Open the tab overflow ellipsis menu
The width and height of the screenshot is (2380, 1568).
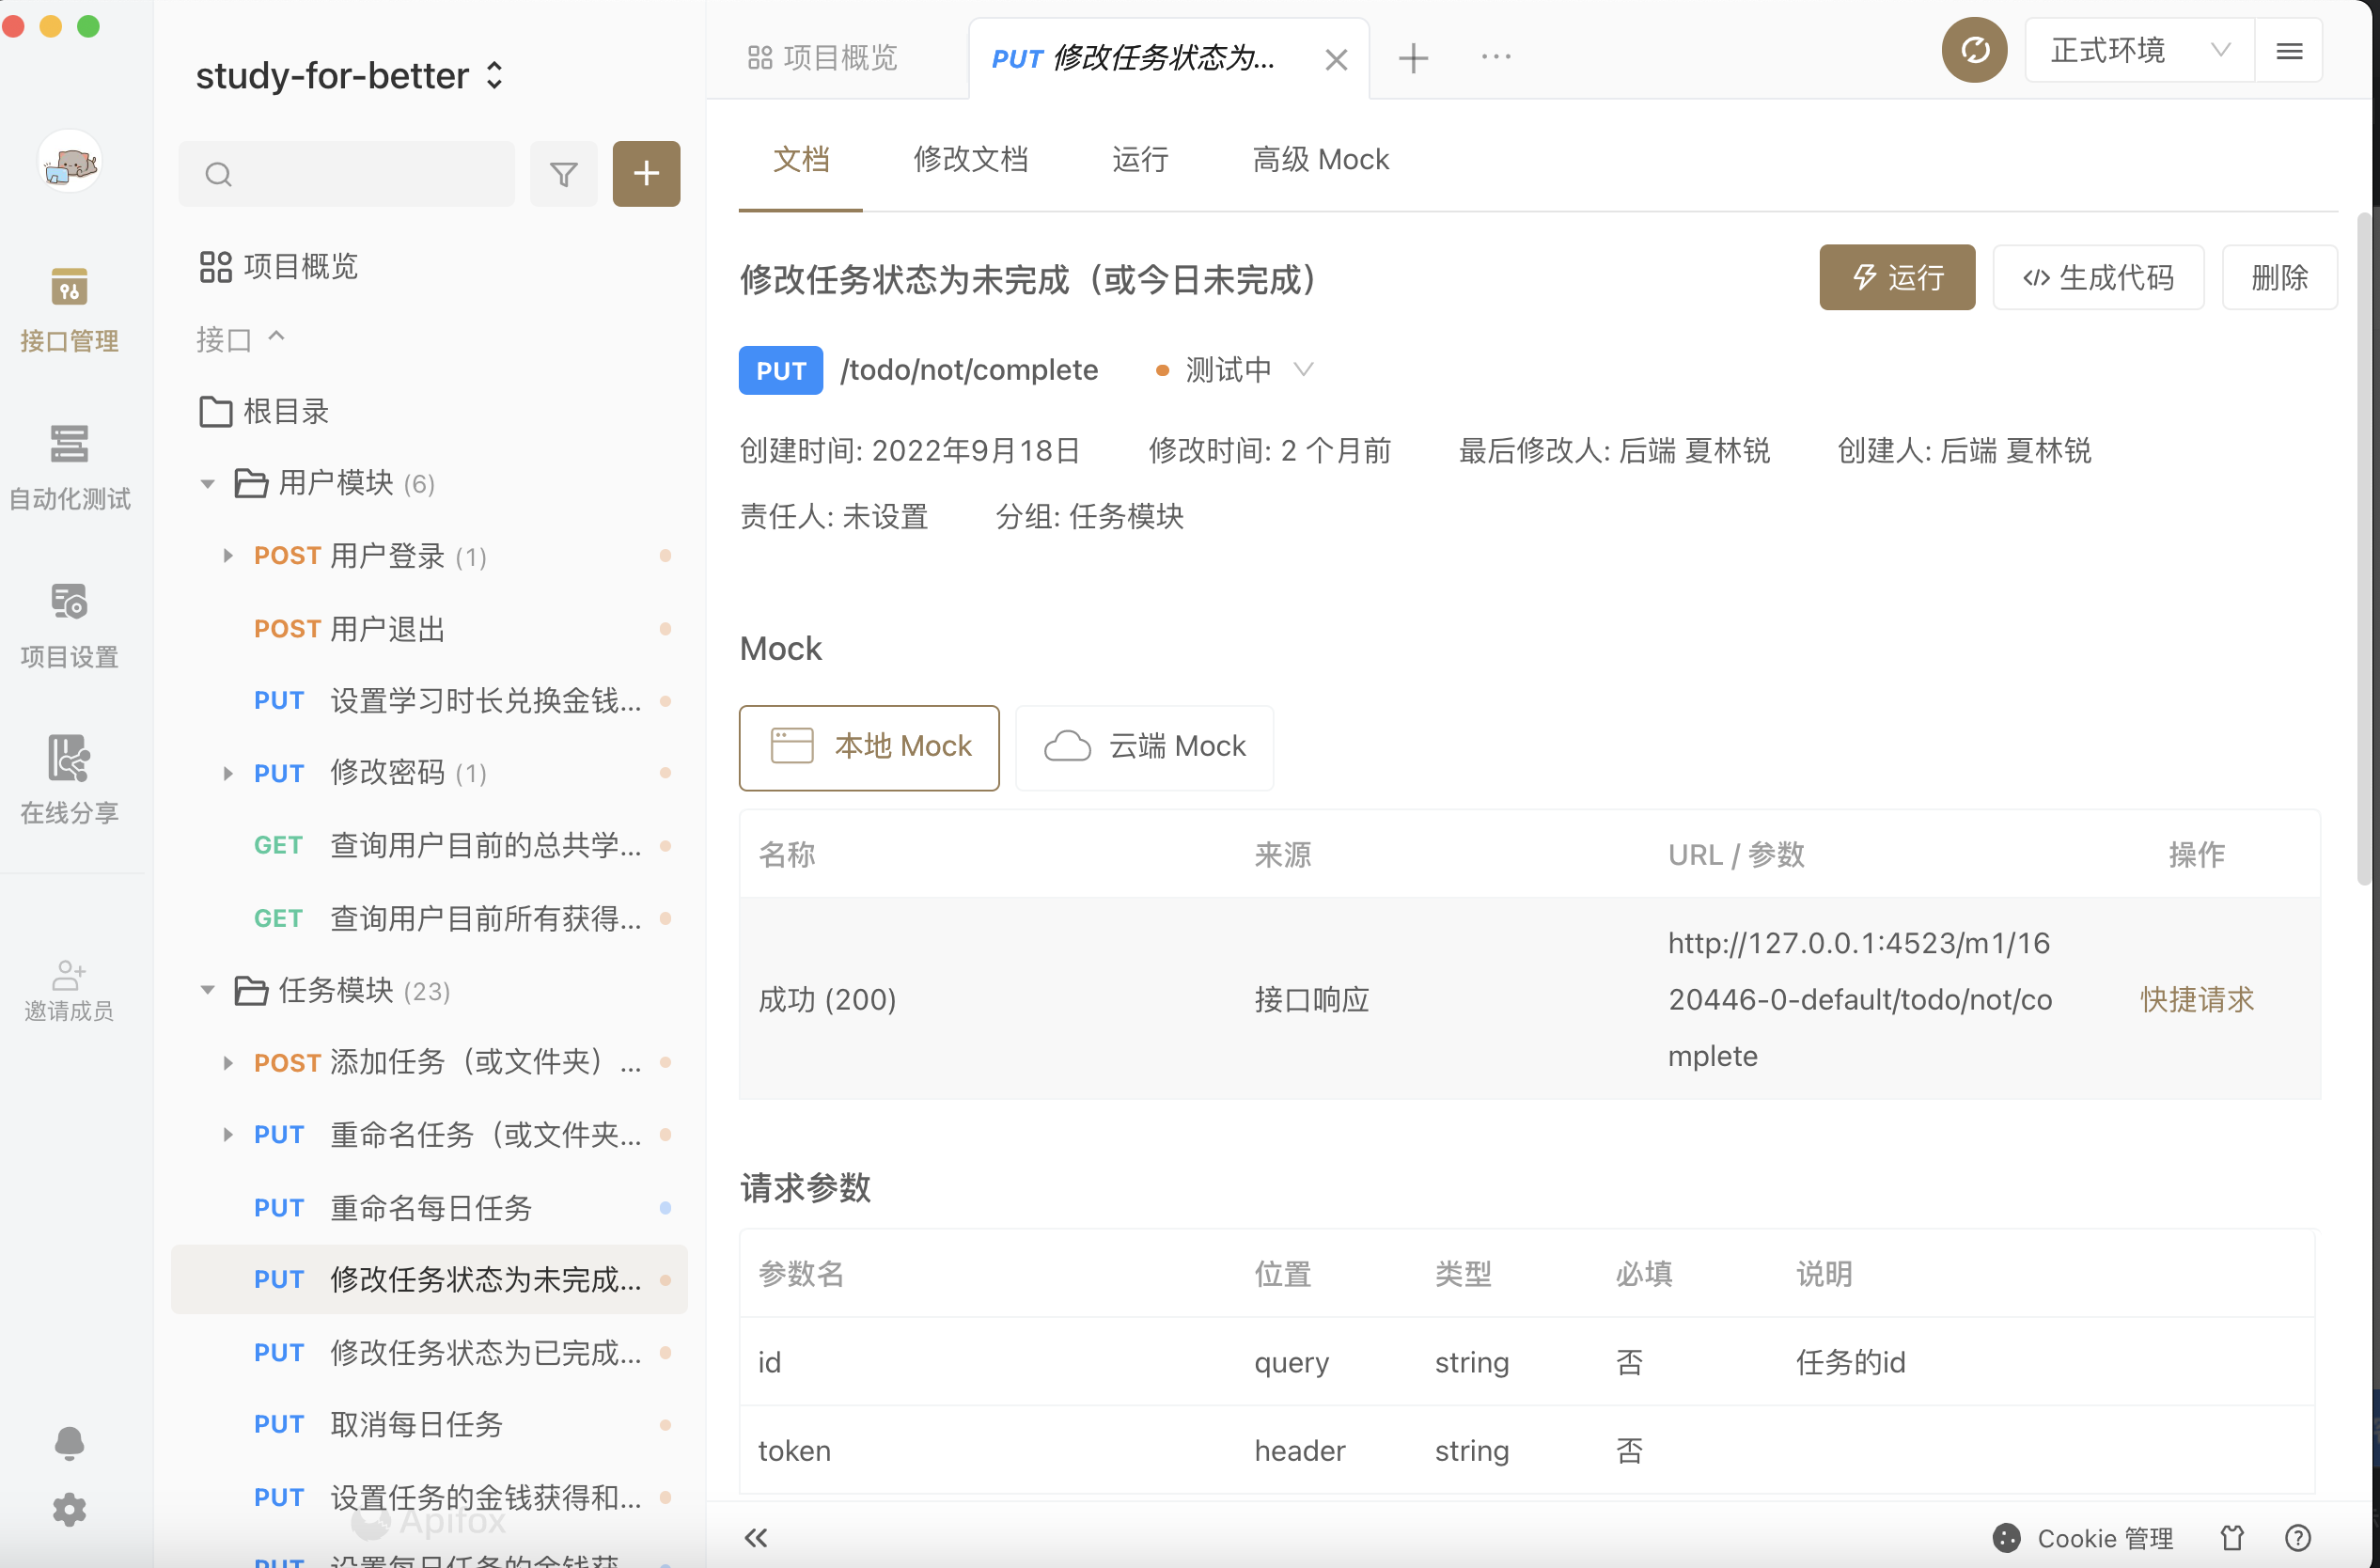pyautogui.click(x=1496, y=57)
